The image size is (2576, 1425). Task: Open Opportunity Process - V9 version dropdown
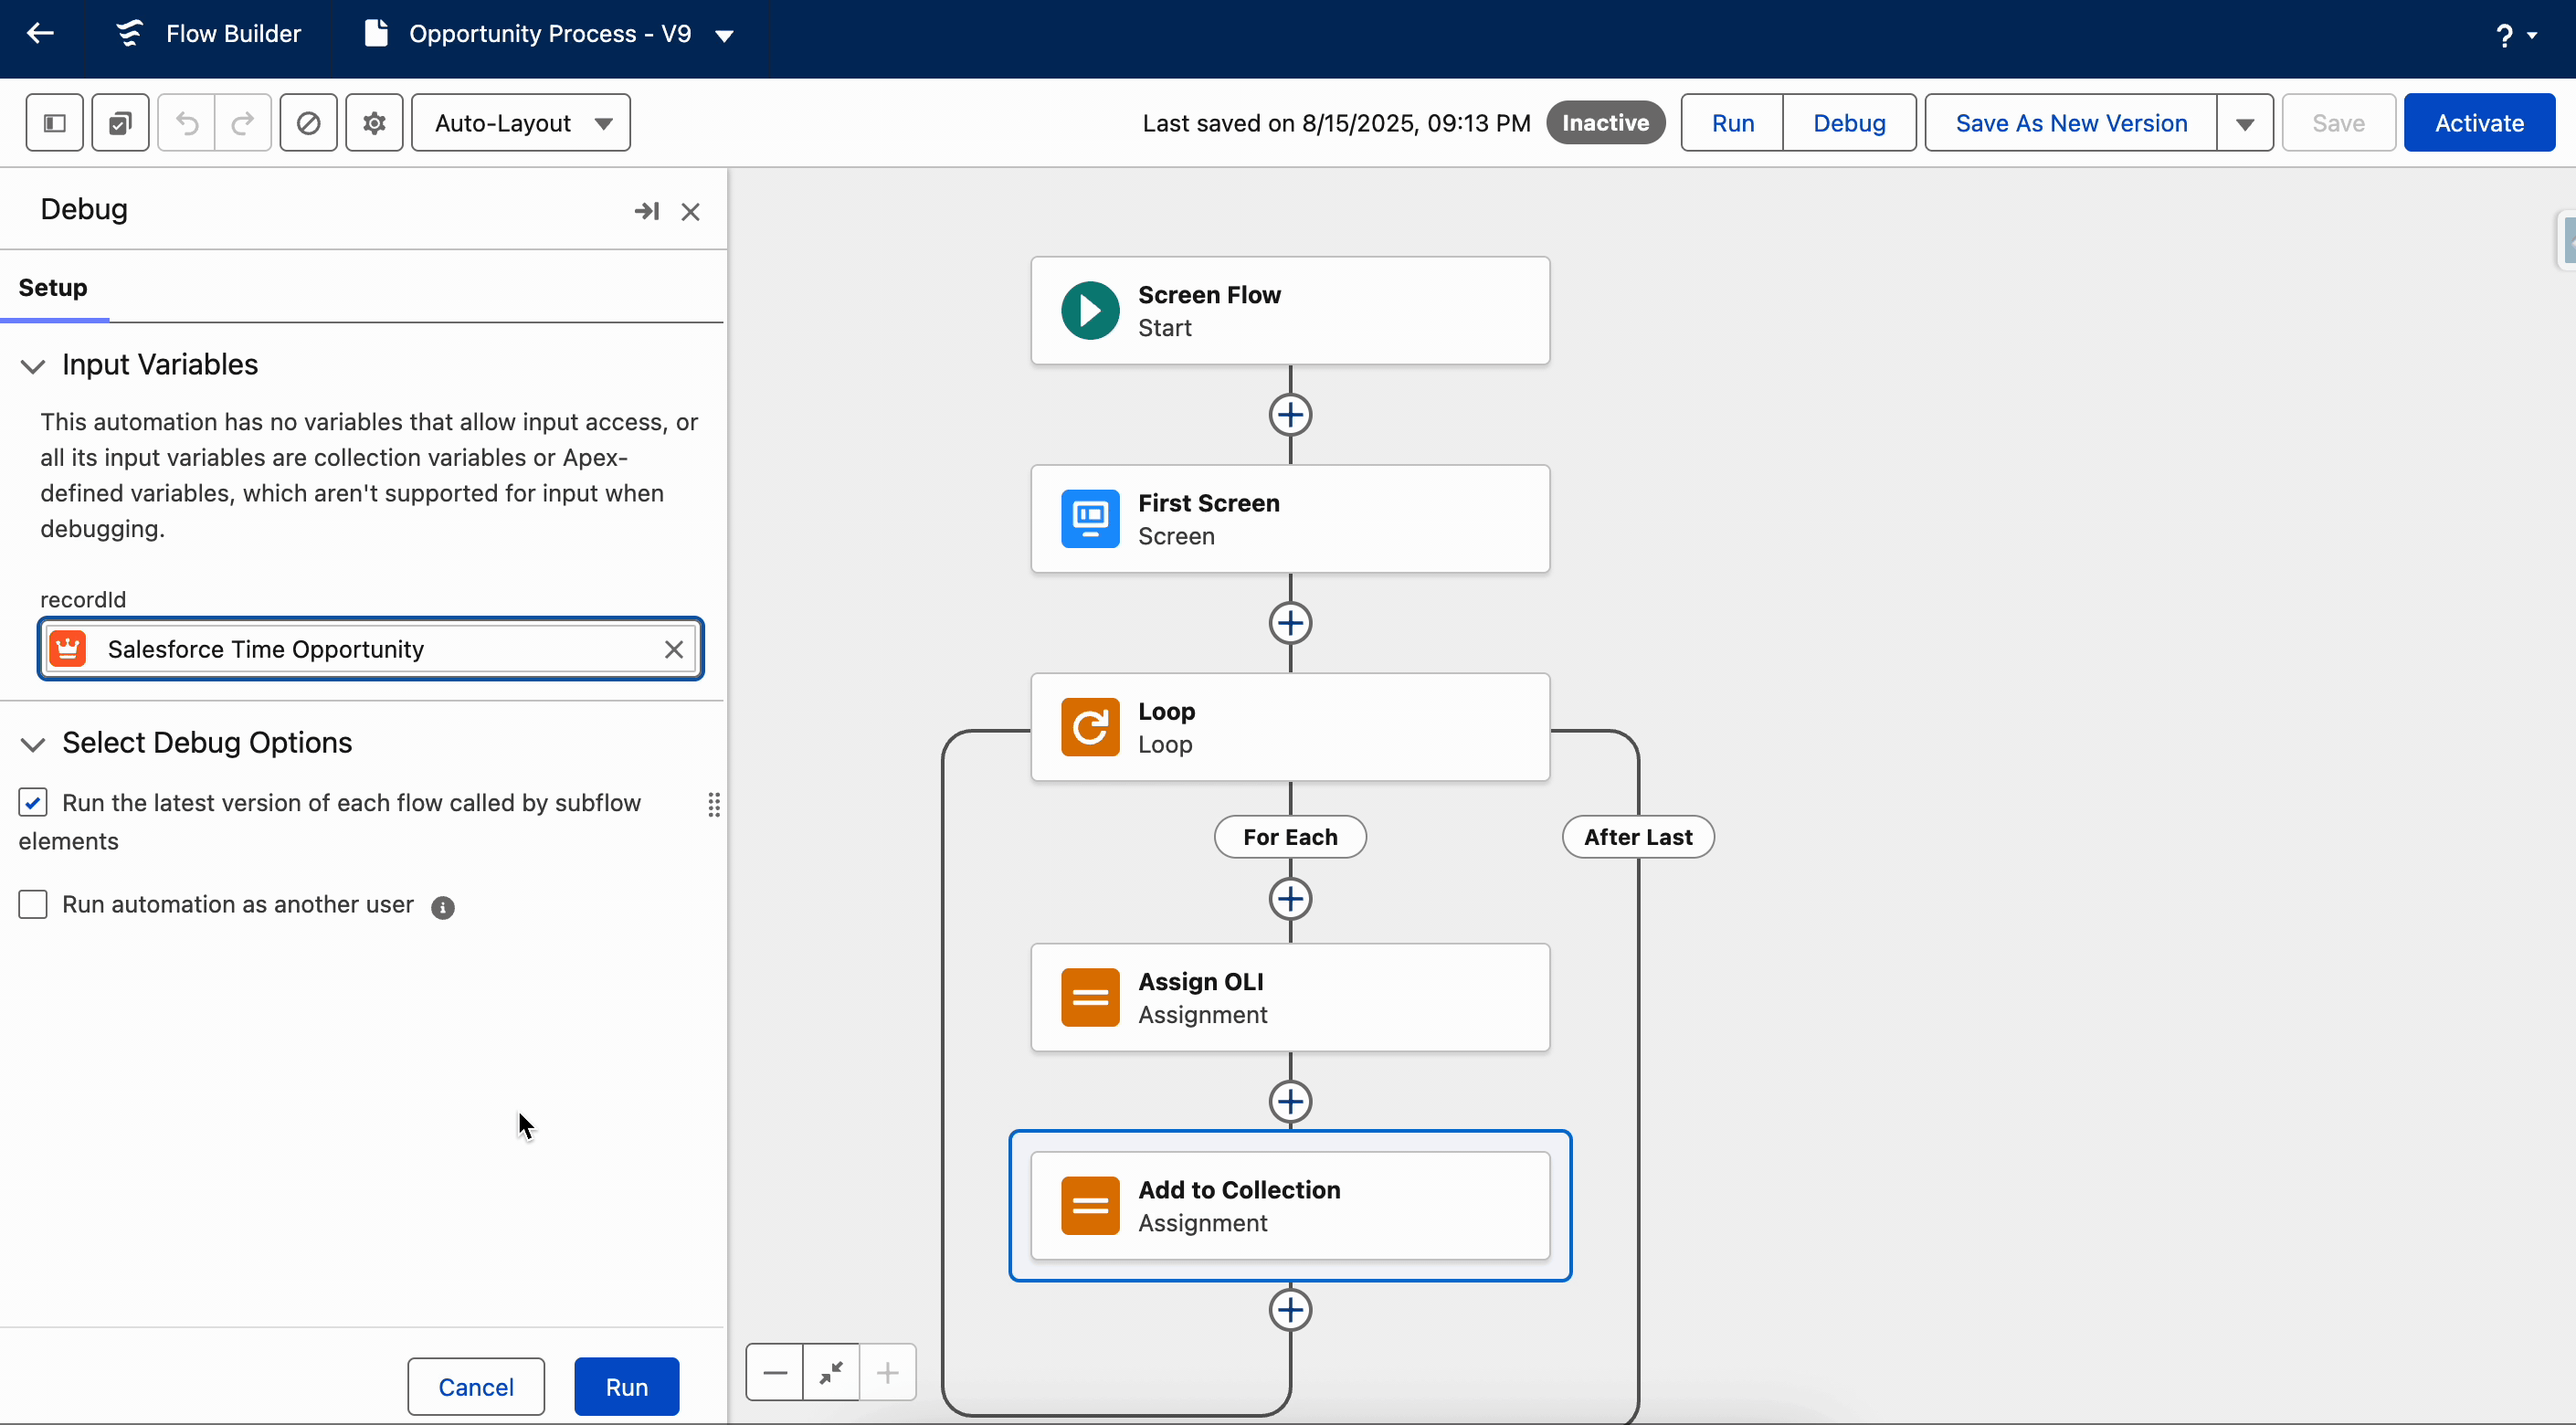coord(725,36)
